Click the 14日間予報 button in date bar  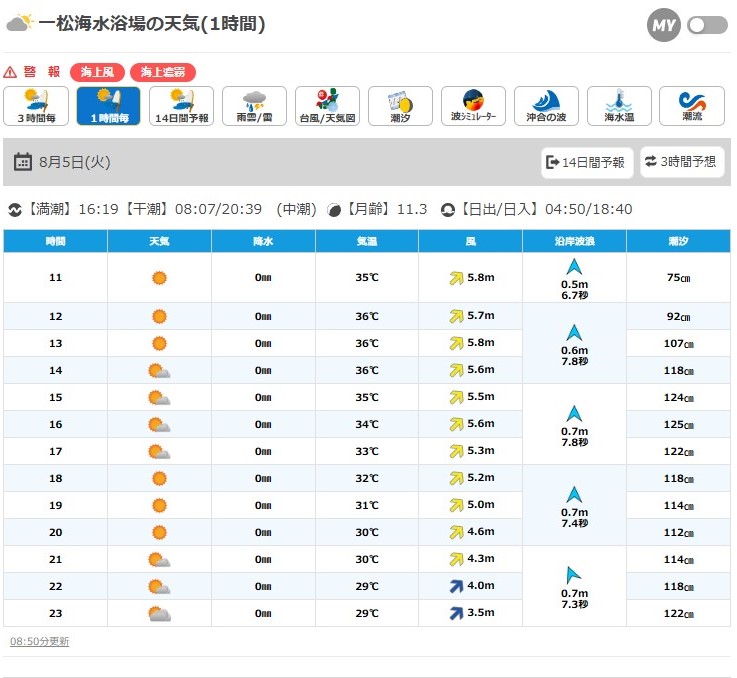[587, 162]
